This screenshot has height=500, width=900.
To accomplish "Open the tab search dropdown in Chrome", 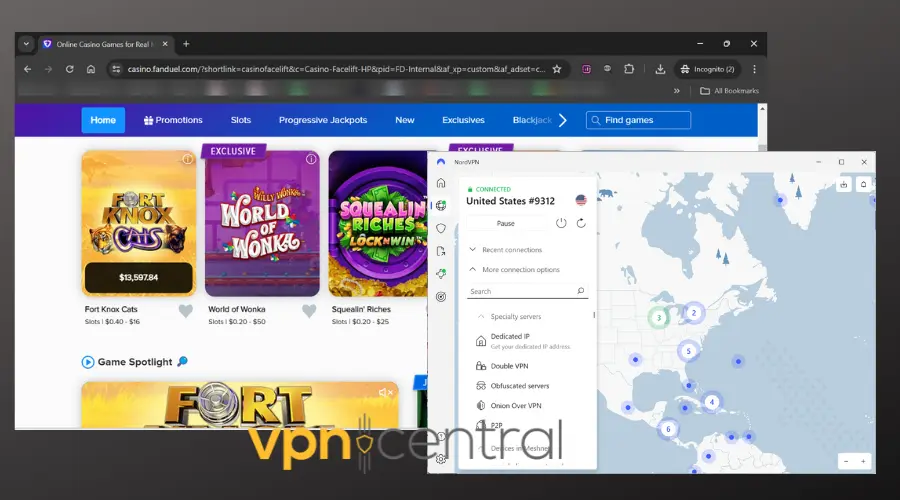I will 26,44.
